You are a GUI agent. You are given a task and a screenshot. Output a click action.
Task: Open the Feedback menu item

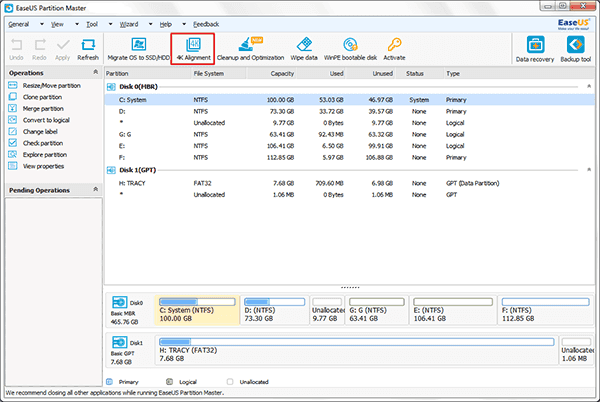(x=206, y=24)
